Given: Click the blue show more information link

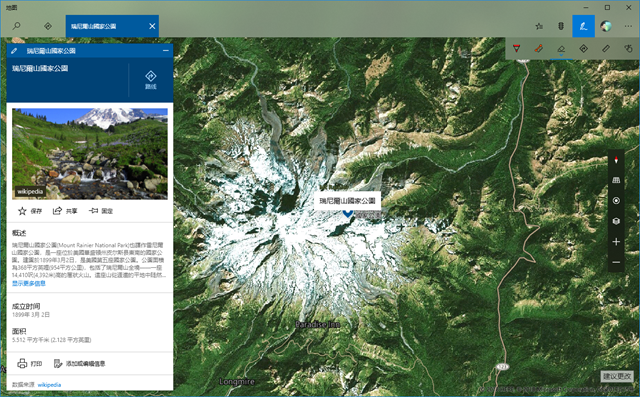Looking at the screenshot, I should (x=29, y=283).
